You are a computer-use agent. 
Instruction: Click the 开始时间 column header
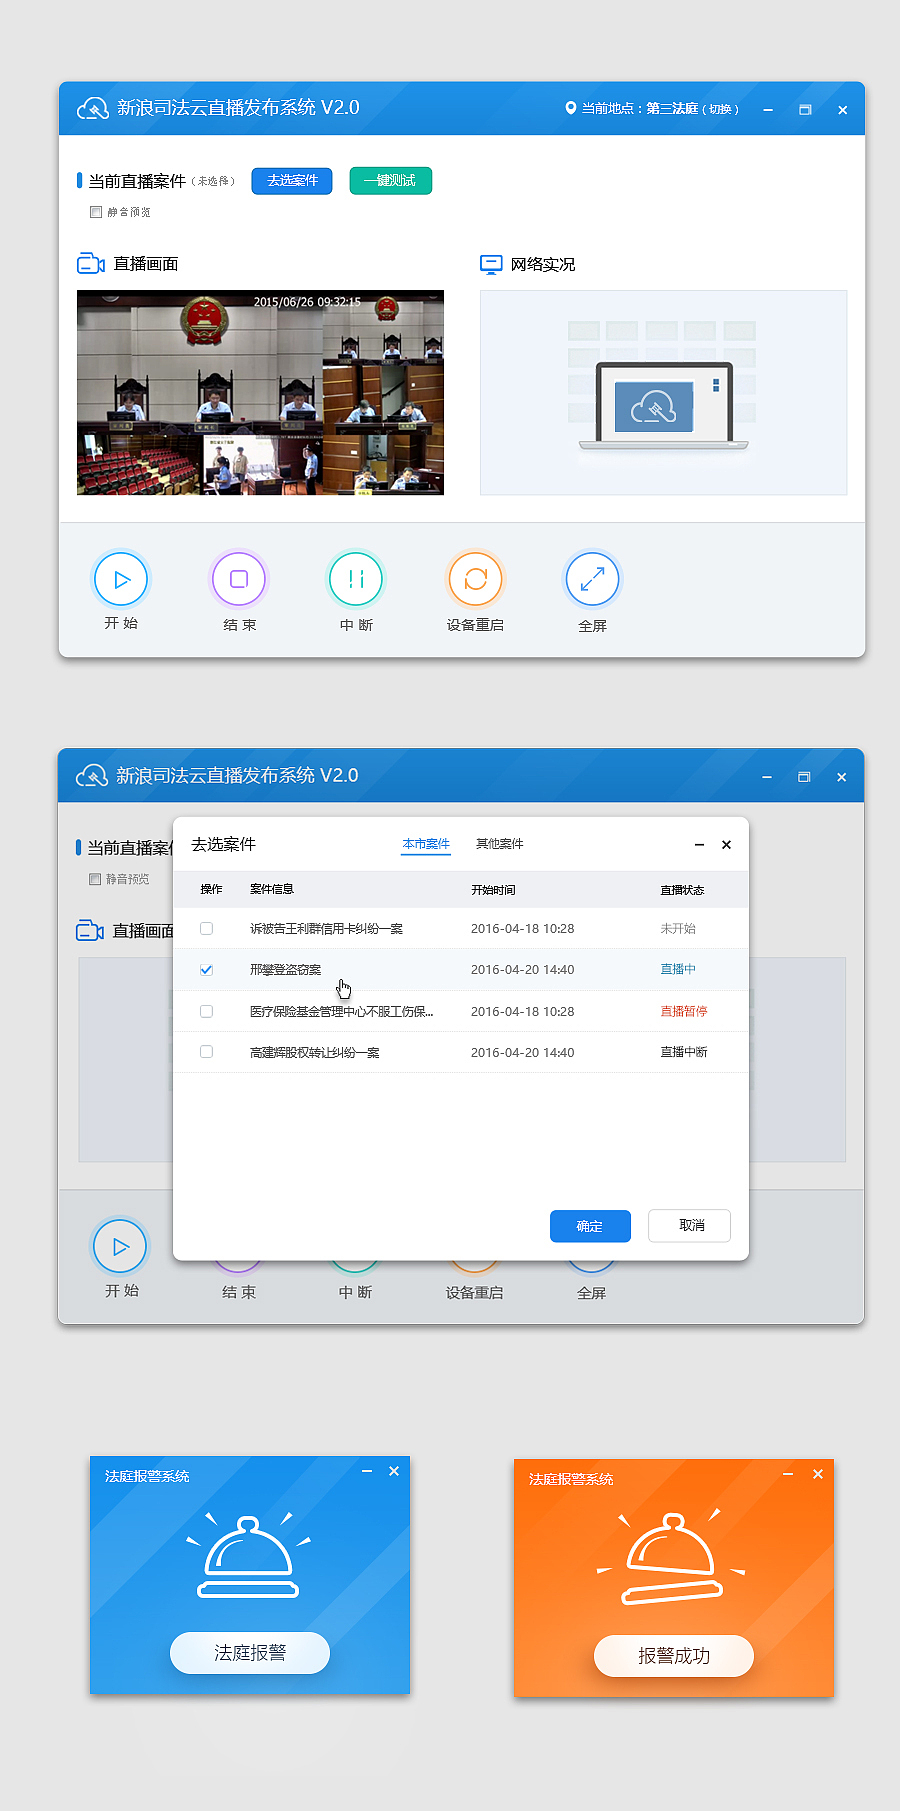(x=494, y=890)
